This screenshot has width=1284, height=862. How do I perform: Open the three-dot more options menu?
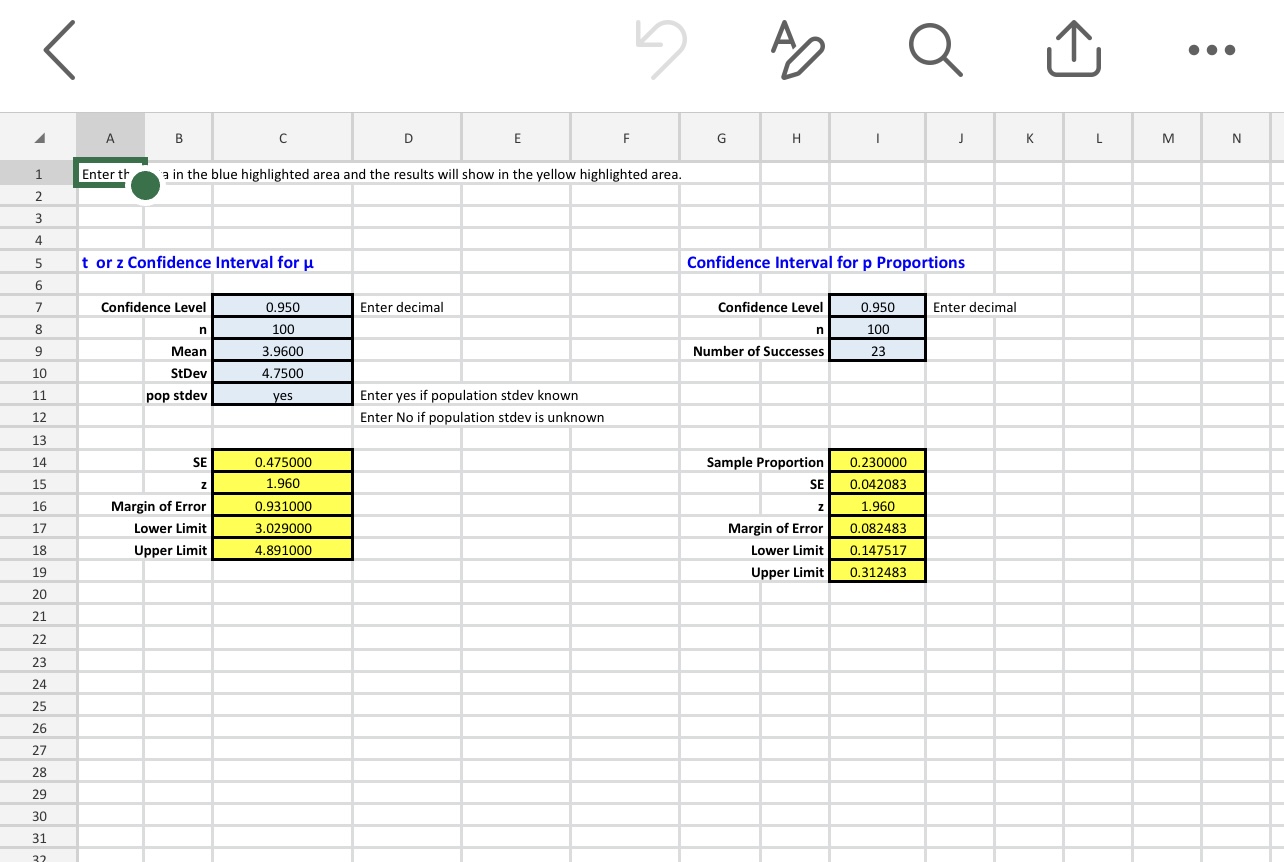coord(1212,50)
